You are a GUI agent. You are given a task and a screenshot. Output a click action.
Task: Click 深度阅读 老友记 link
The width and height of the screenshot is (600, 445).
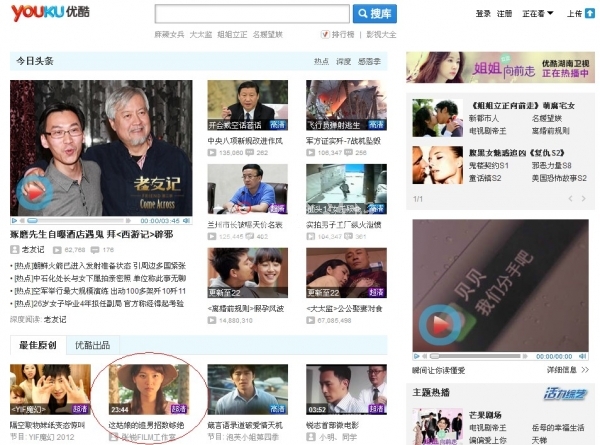(x=54, y=319)
